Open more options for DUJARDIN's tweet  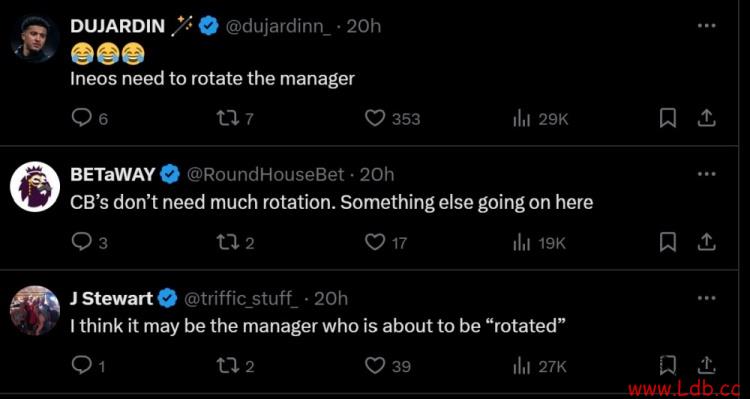(706, 25)
